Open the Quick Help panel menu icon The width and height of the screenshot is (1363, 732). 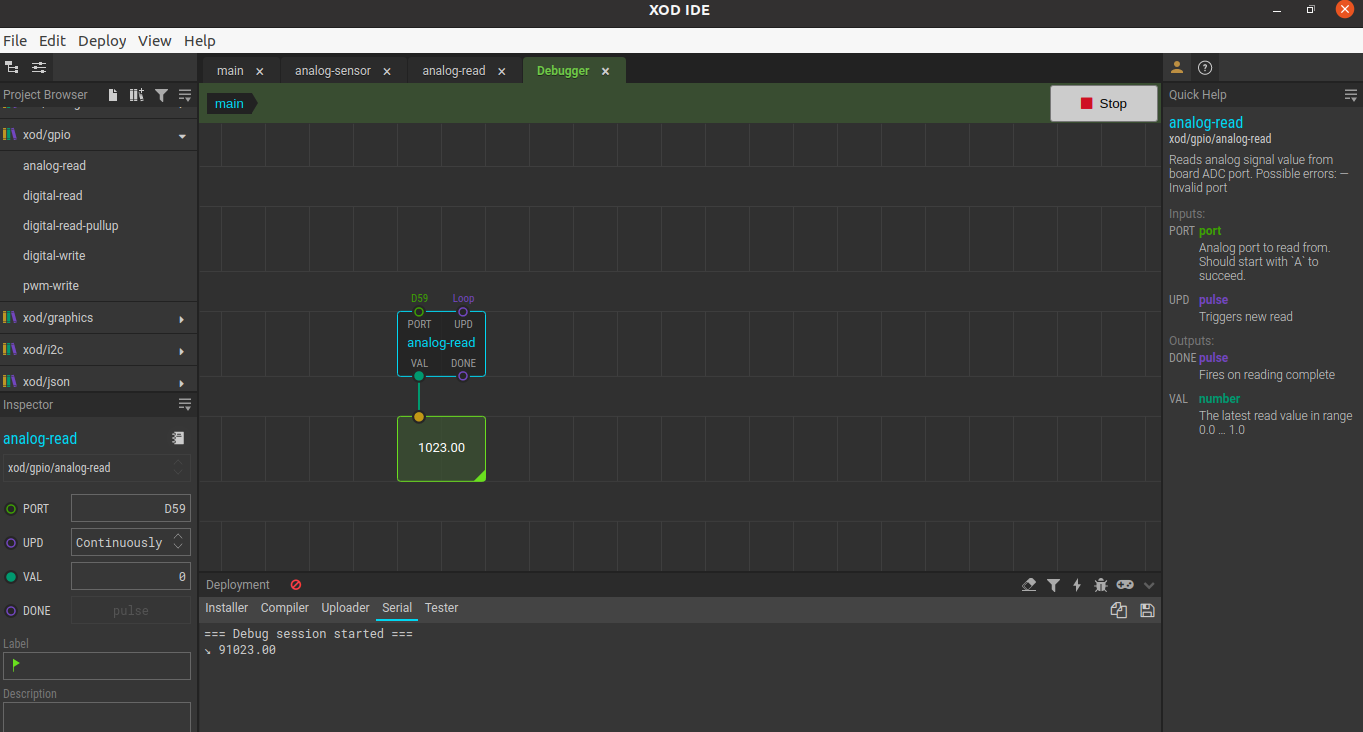pyautogui.click(x=1351, y=95)
